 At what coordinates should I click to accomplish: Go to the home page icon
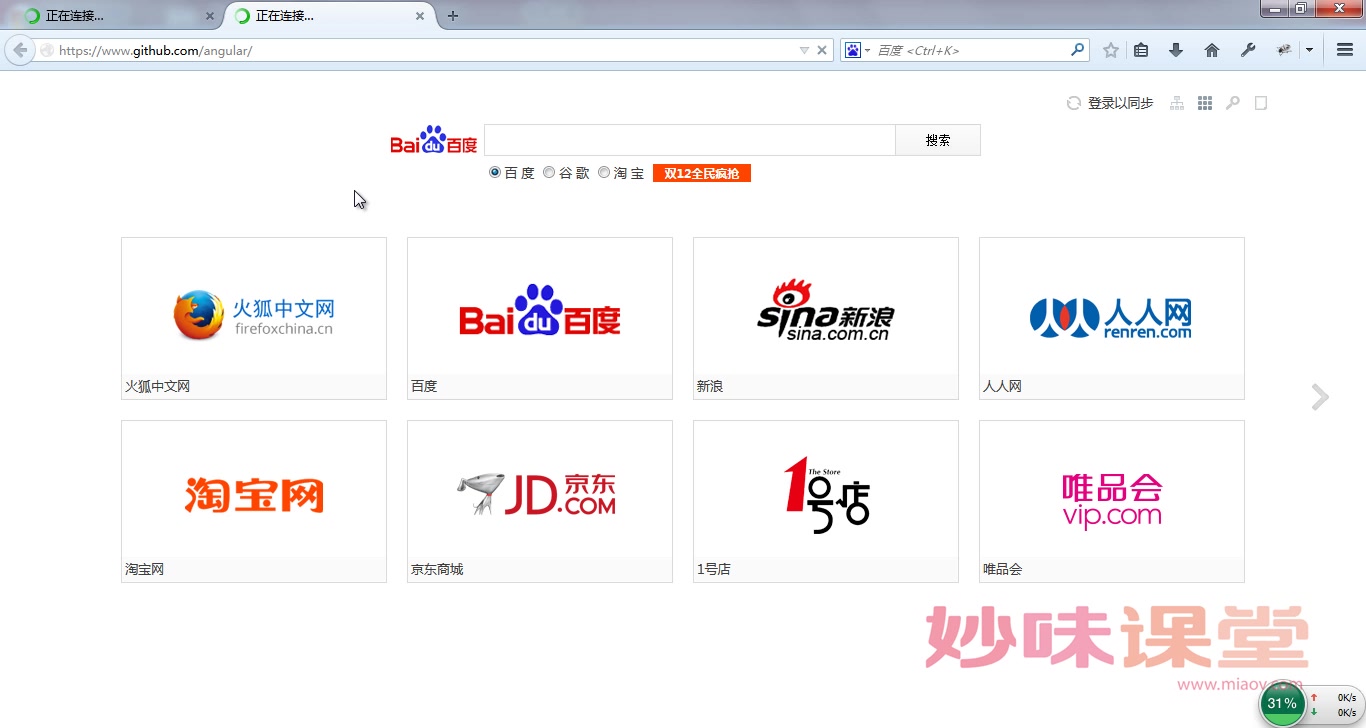[x=1212, y=50]
